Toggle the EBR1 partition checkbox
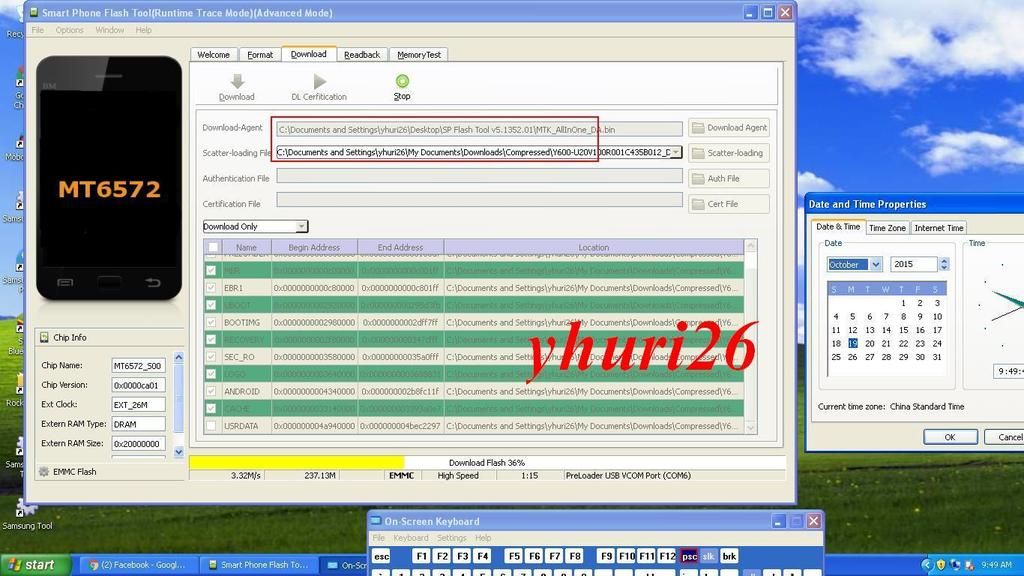Screen dimensions: 1024x576 point(211,288)
